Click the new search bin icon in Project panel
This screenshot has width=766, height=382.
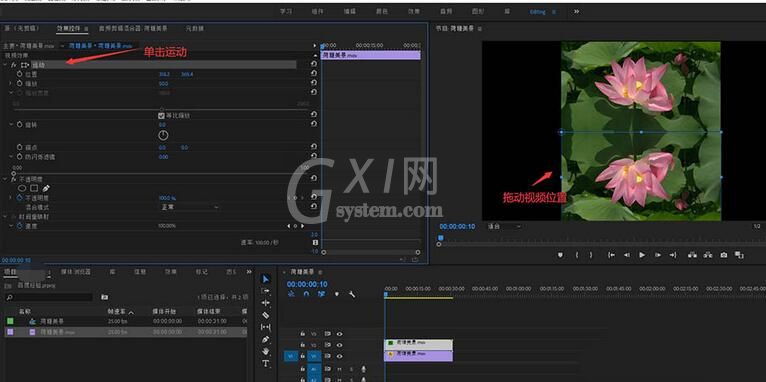pos(105,297)
